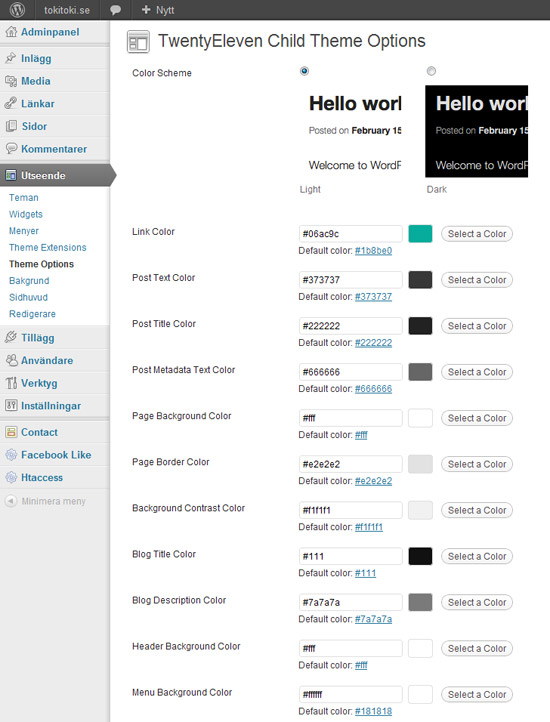Open the Widgets submenu item
Viewport: 550px width, 722px height.
(26, 214)
